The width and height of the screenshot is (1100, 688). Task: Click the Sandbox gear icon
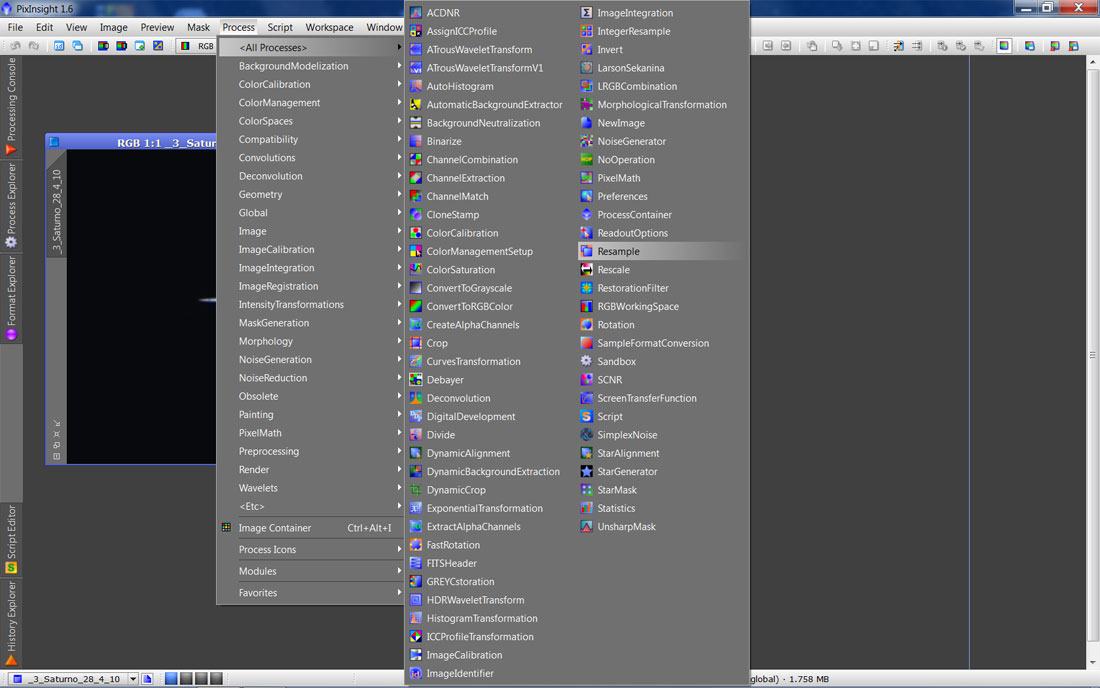coord(586,361)
